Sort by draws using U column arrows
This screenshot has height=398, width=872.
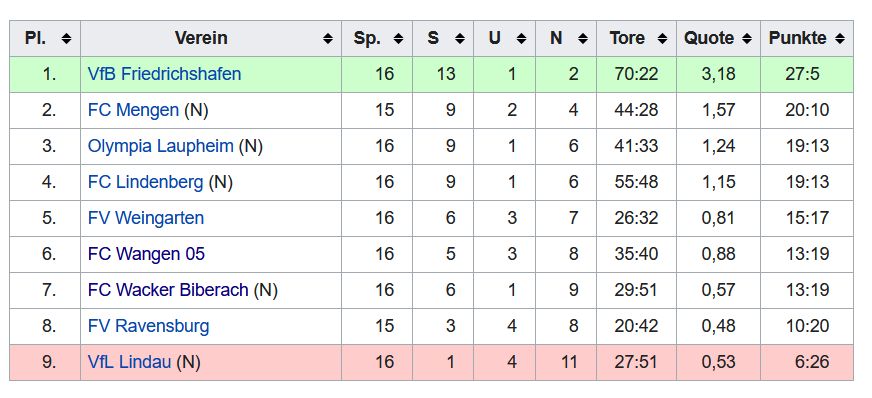pos(521,39)
